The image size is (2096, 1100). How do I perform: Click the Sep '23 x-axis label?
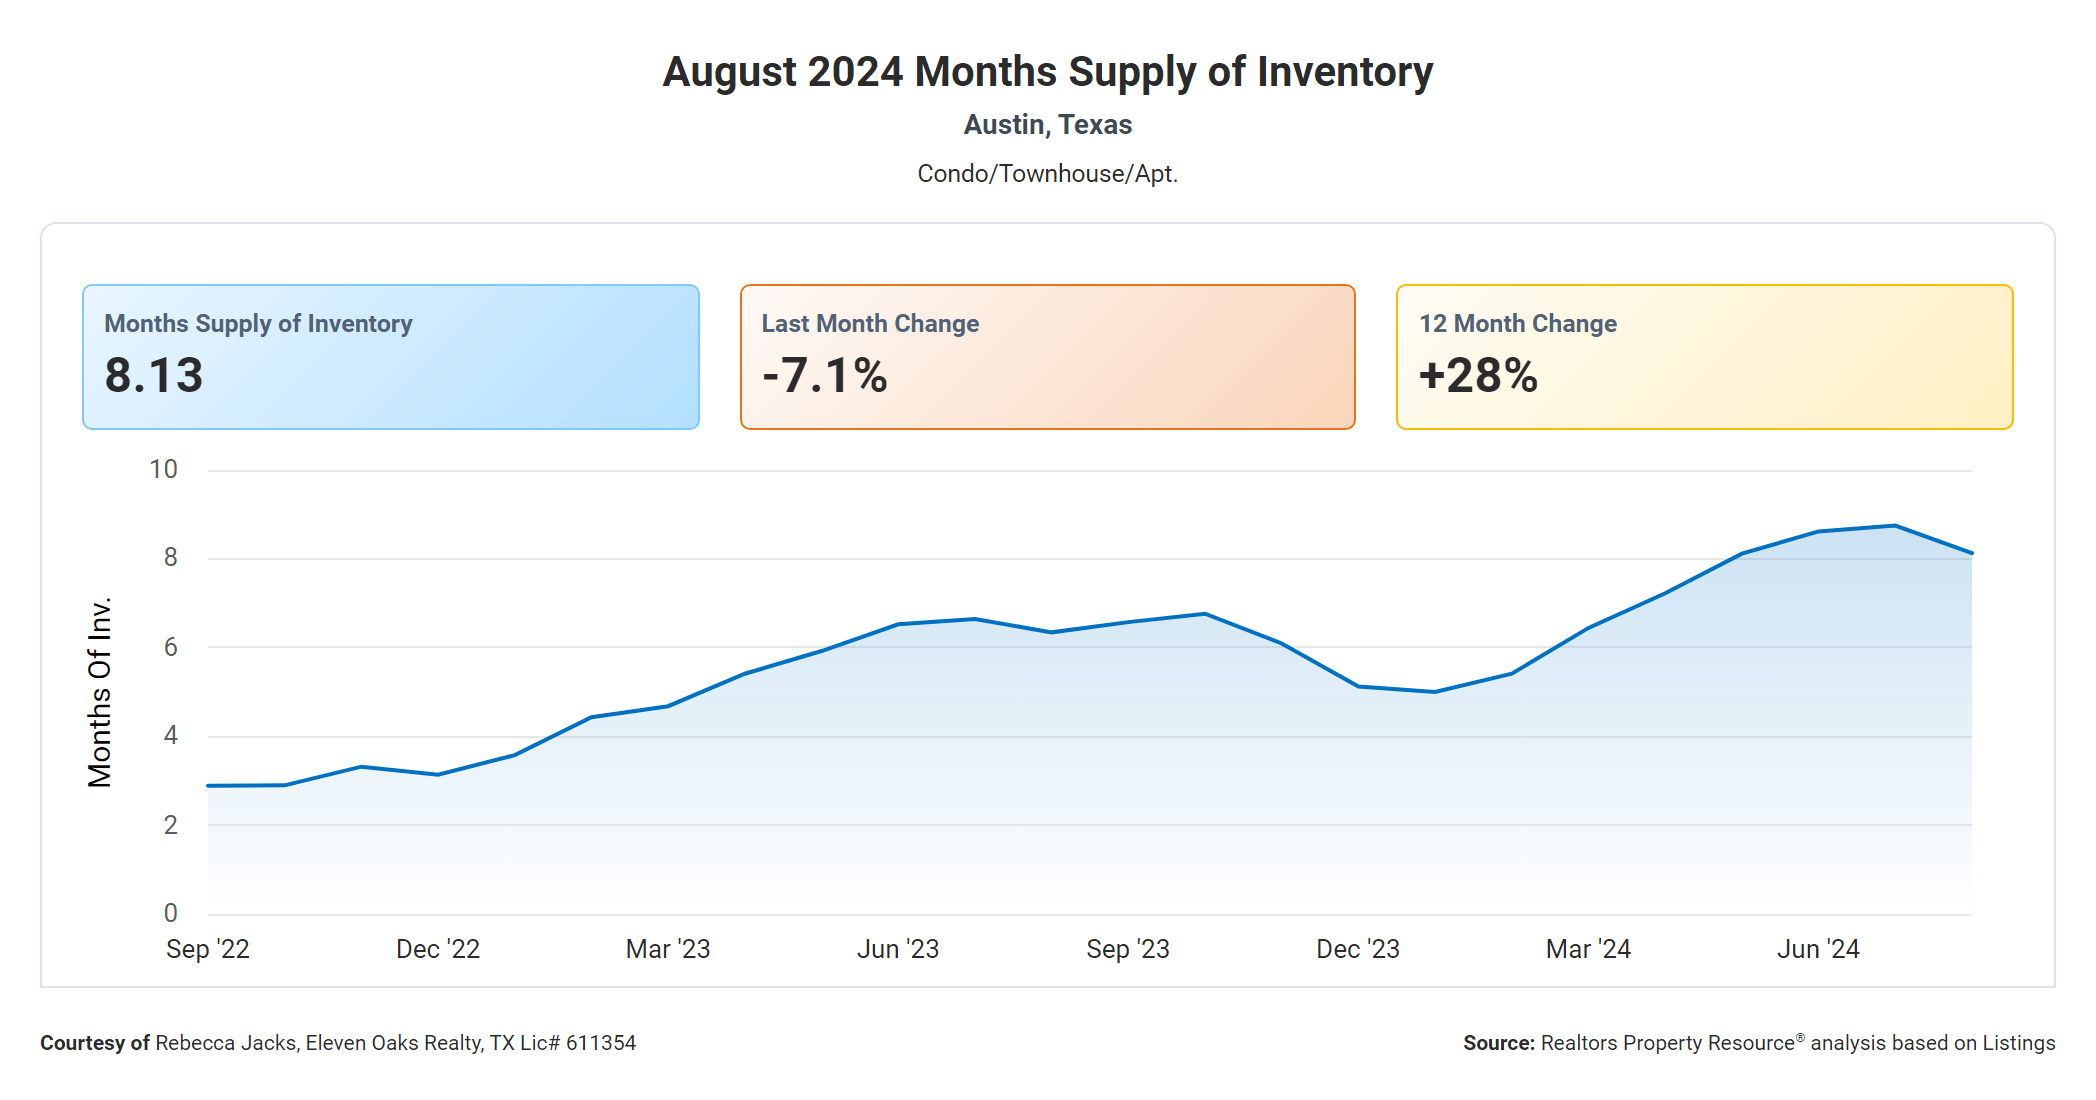(x=1128, y=949)
